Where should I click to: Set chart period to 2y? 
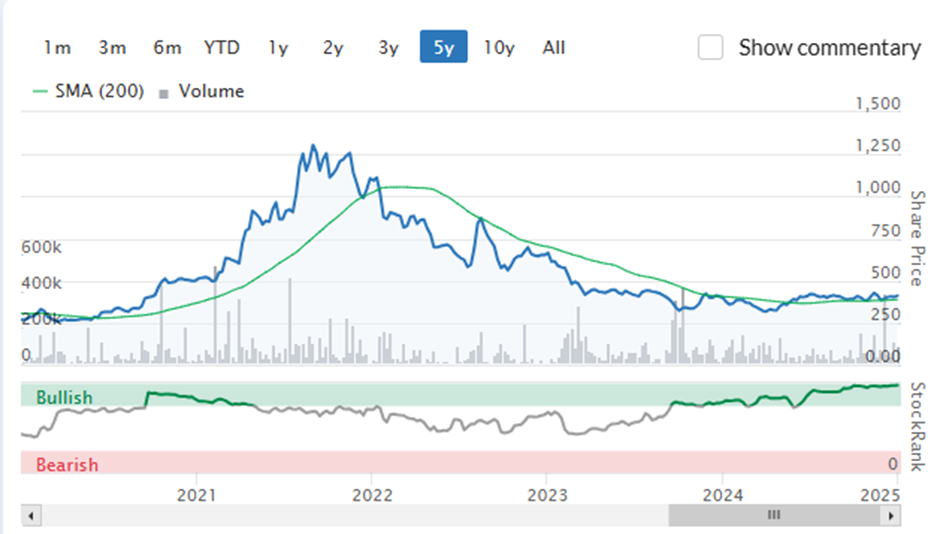[333, 47]
